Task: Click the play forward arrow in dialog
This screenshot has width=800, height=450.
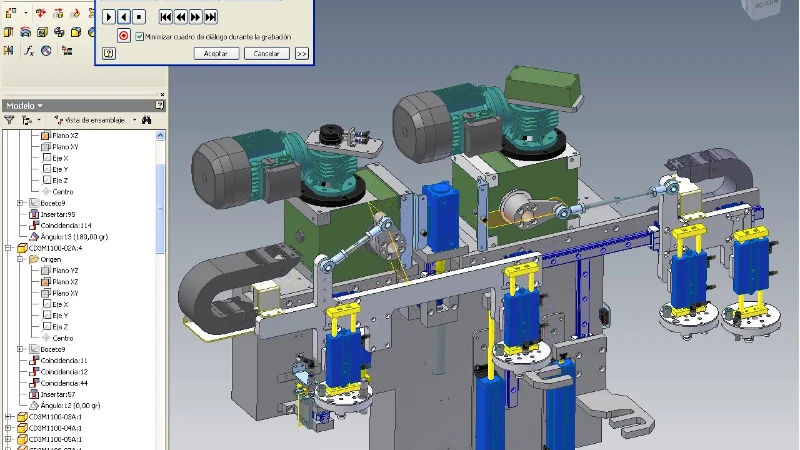Action: pos(109,17)
